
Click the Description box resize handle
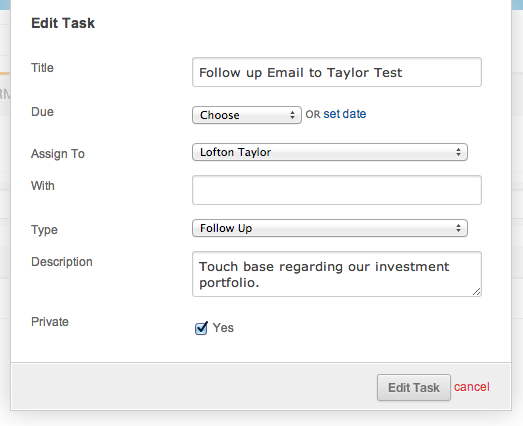coord(477,292)
